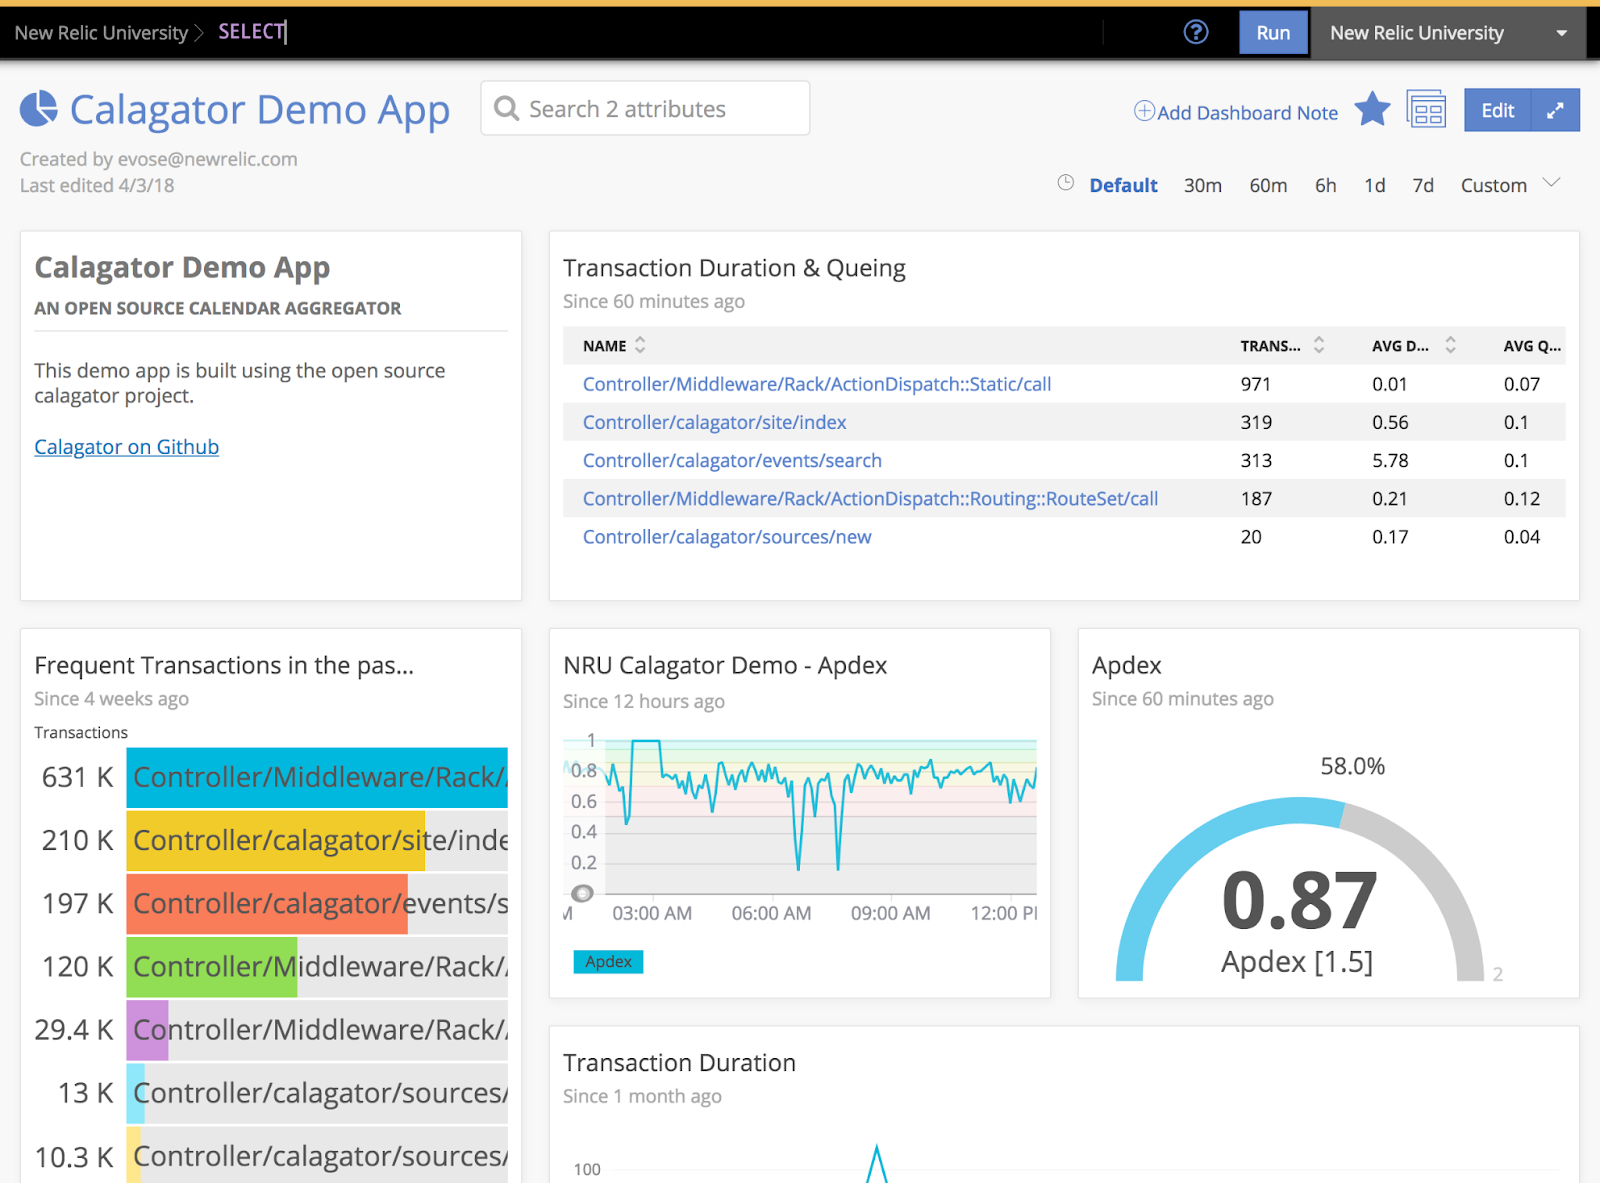1600x1183 pixels.
Task: Open the help question mark icon
Action: 1195,32
